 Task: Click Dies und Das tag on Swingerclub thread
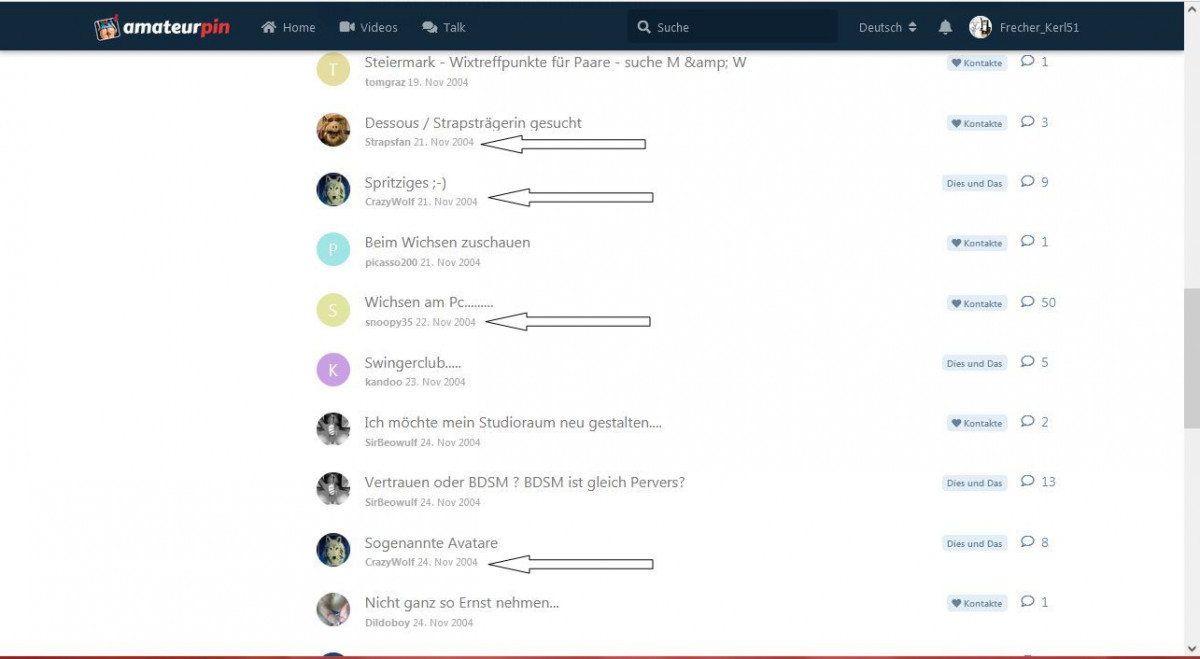(974, 364)
